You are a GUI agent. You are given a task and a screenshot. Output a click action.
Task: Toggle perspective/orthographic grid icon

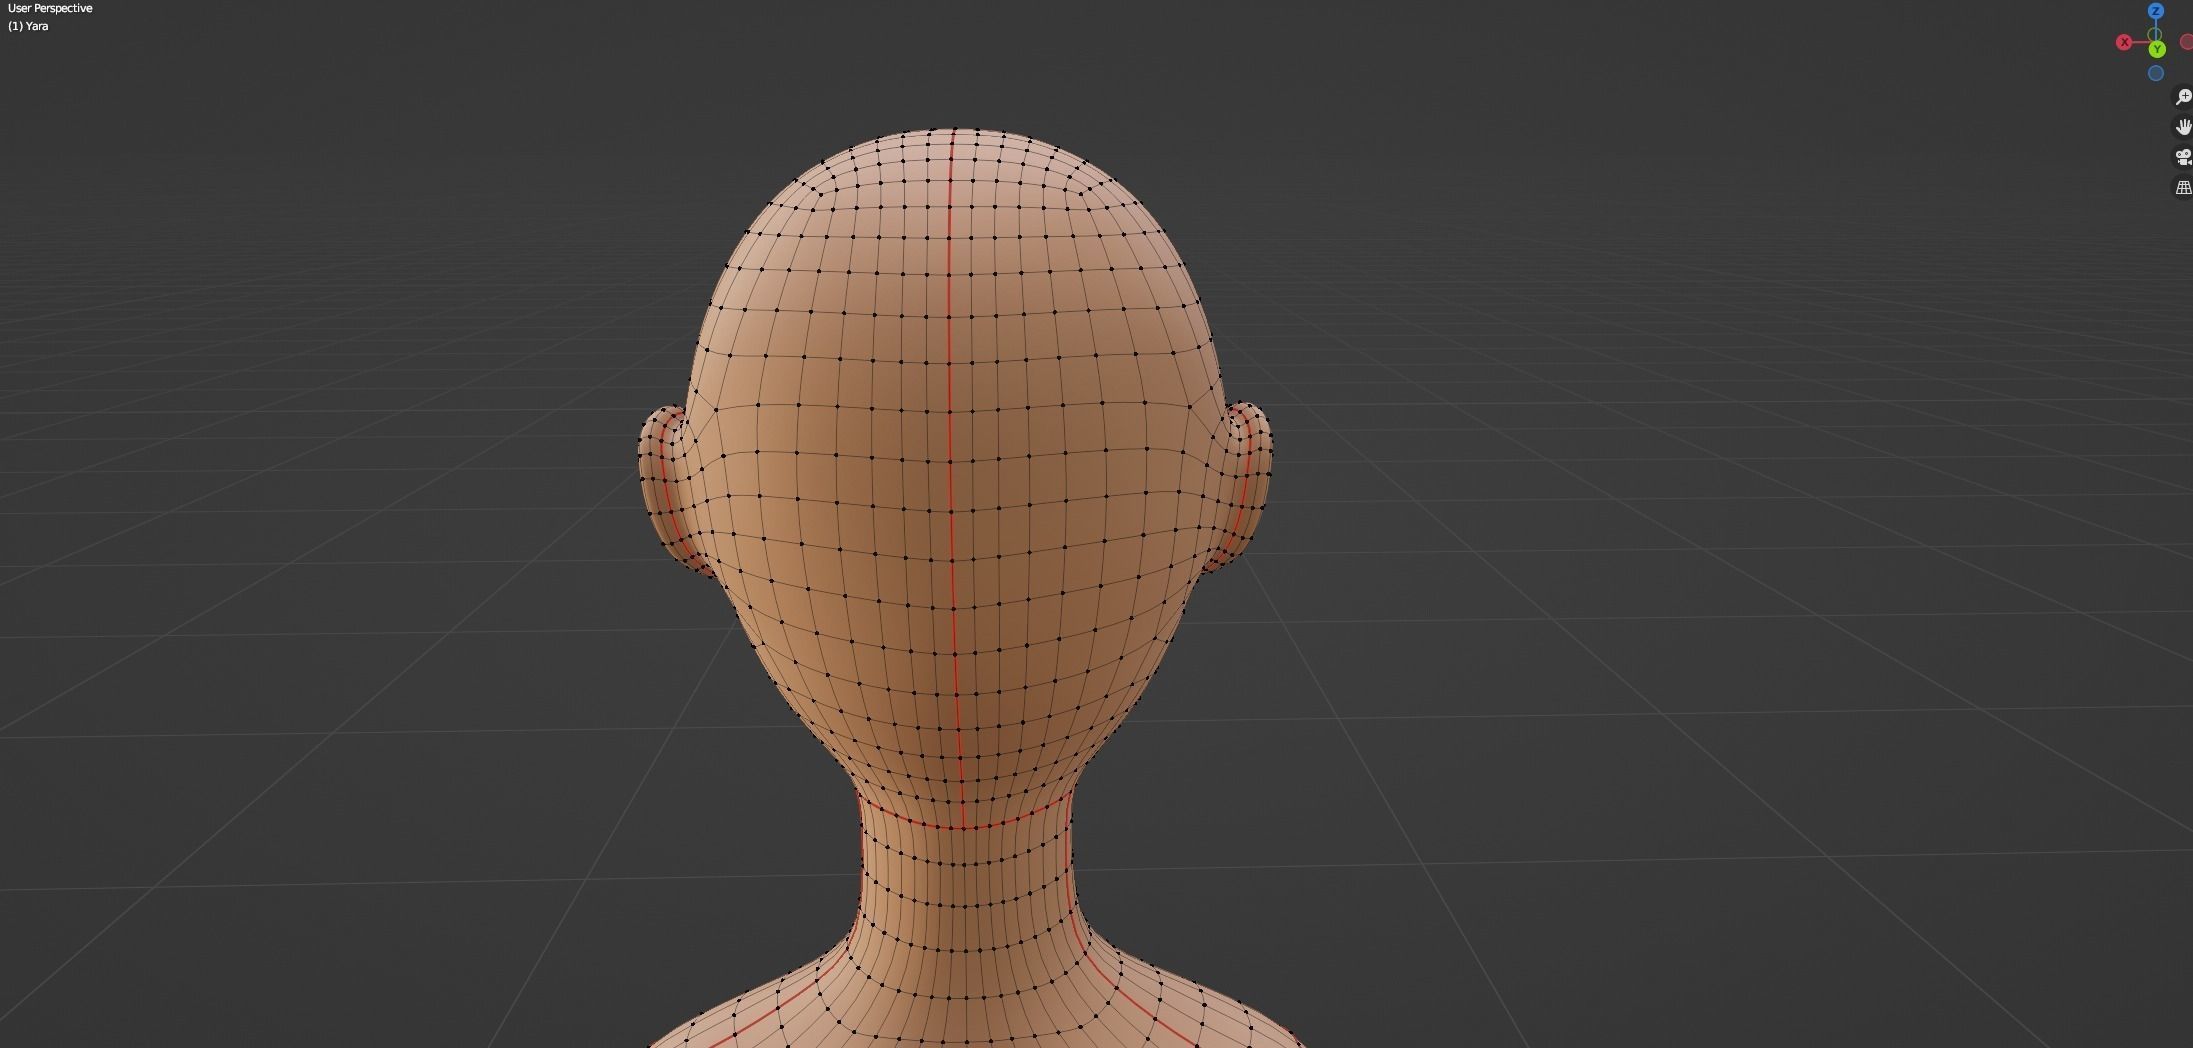click(x=2183, y=187)
